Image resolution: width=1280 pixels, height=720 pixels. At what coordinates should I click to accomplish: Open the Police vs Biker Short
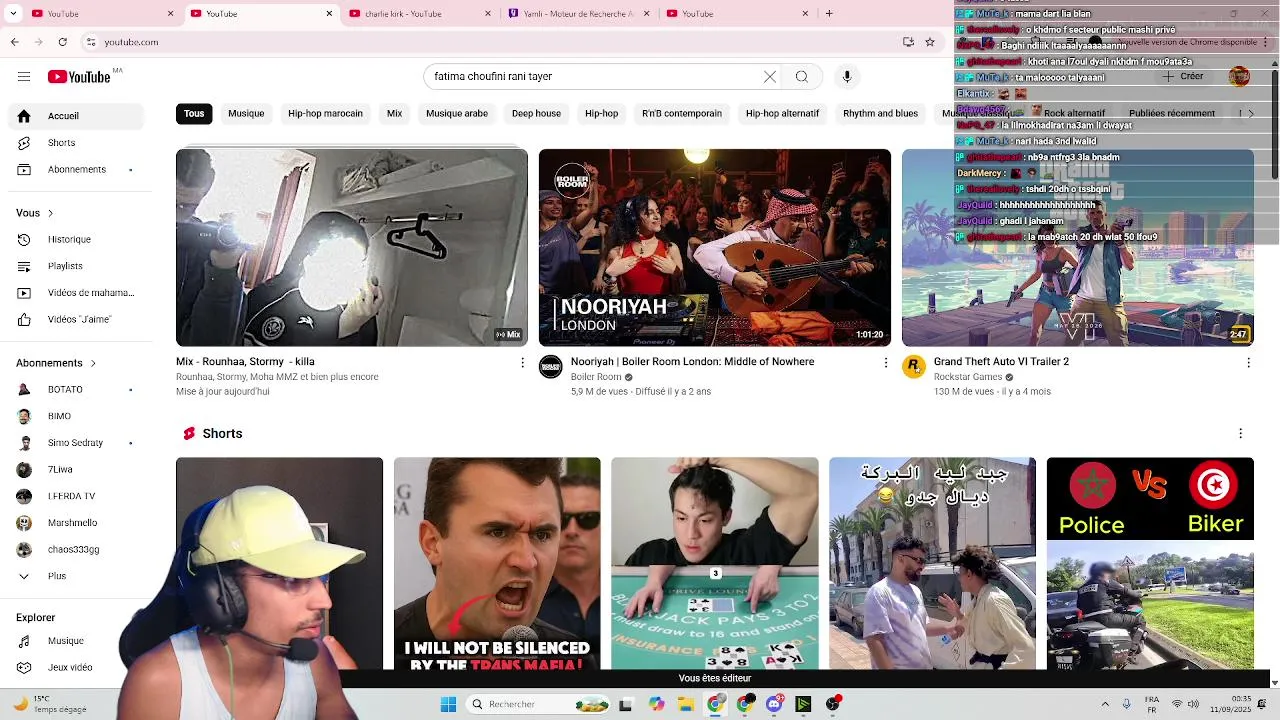[1150, 563]
